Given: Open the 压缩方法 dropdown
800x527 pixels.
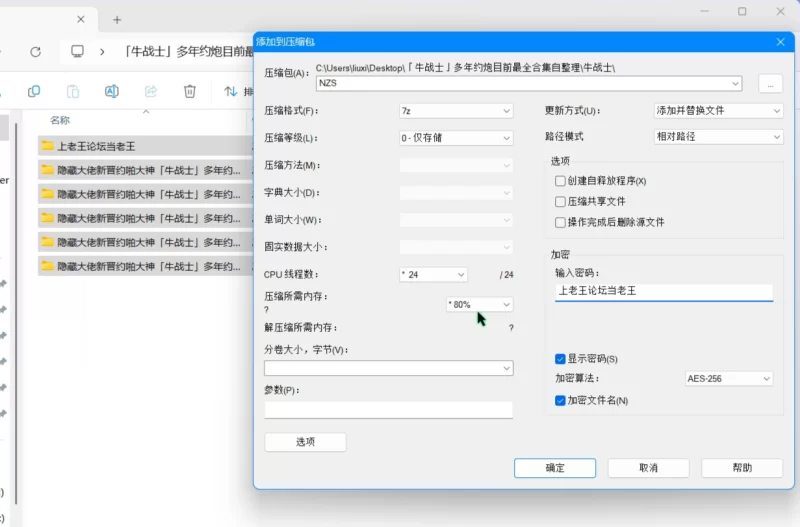Looking at the screenshot, I should (456, 165).
